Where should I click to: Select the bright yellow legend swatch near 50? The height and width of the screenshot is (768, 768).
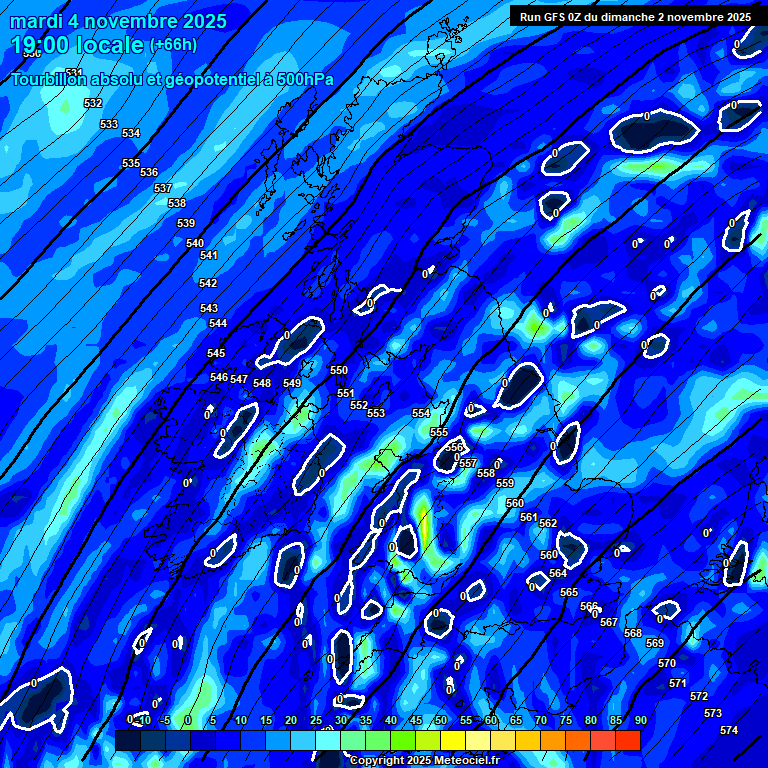(453, 741)
